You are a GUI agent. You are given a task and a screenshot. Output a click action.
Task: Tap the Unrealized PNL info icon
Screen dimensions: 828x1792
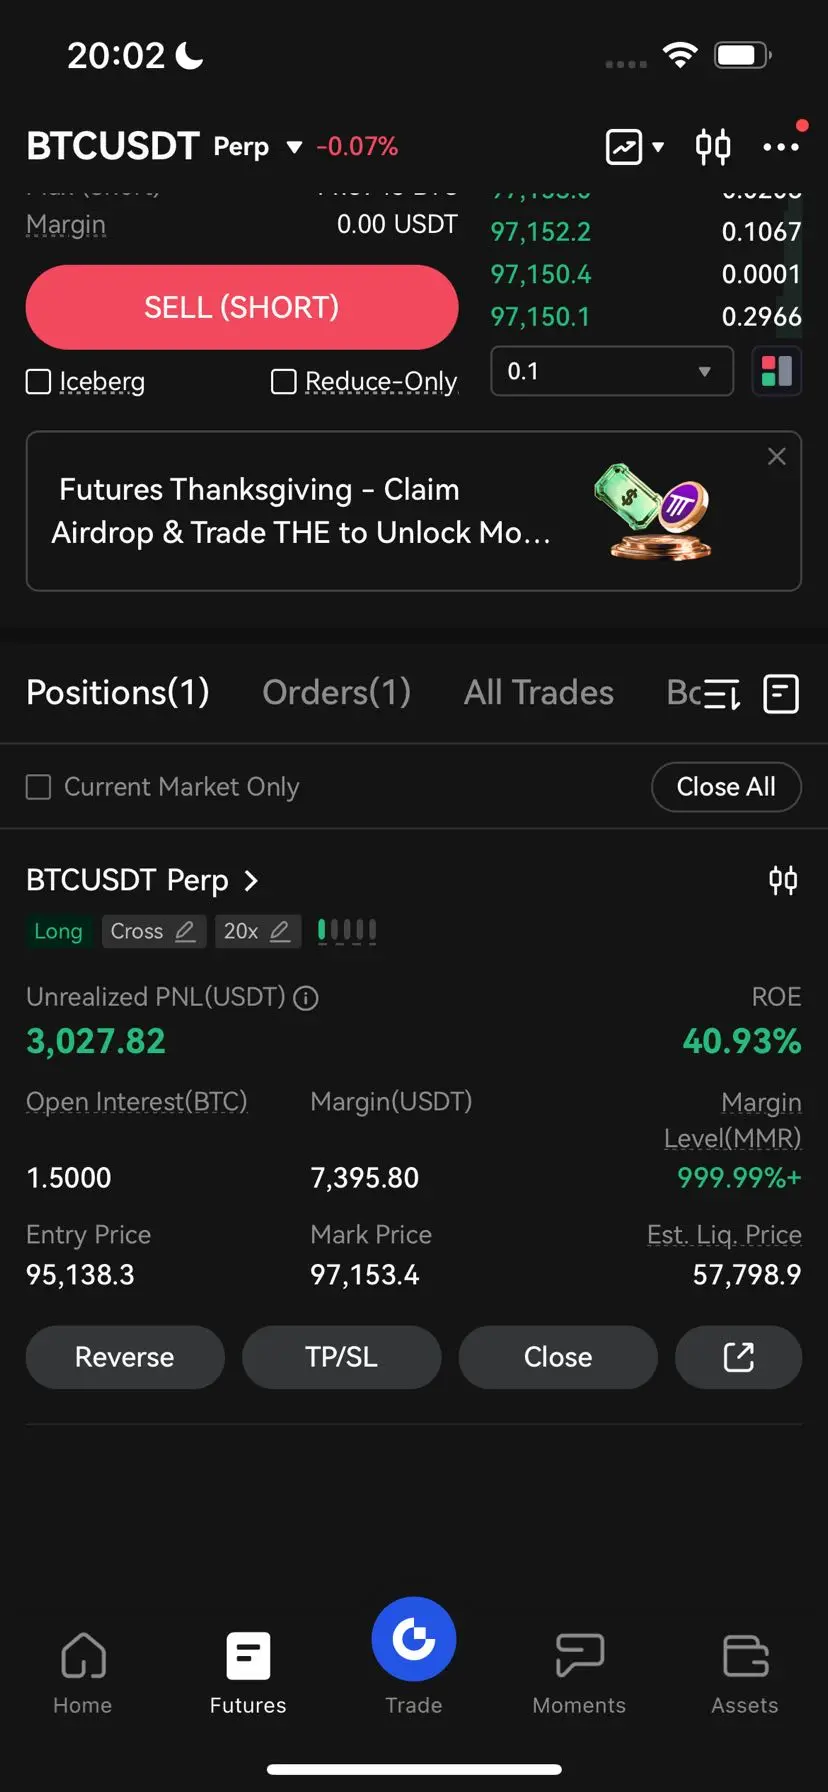coord(306,998)
